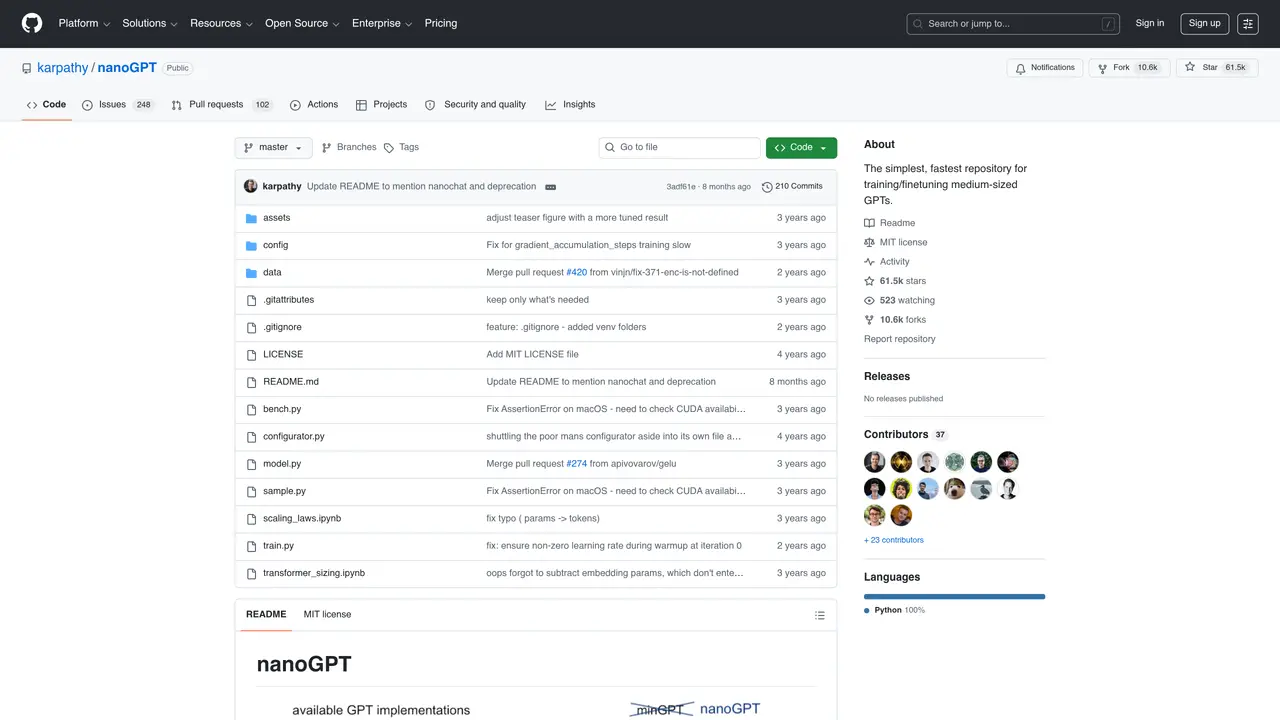1280x720 pixels.
Task: Open the green Code dropdown button
Action: (801, 148)
